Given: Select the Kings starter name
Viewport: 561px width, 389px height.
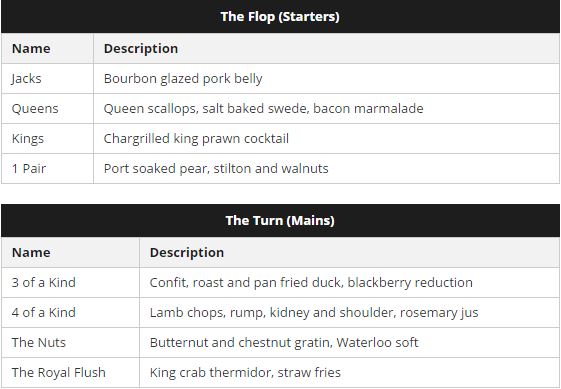Looking at the screenshot, I should pos(28,139).
